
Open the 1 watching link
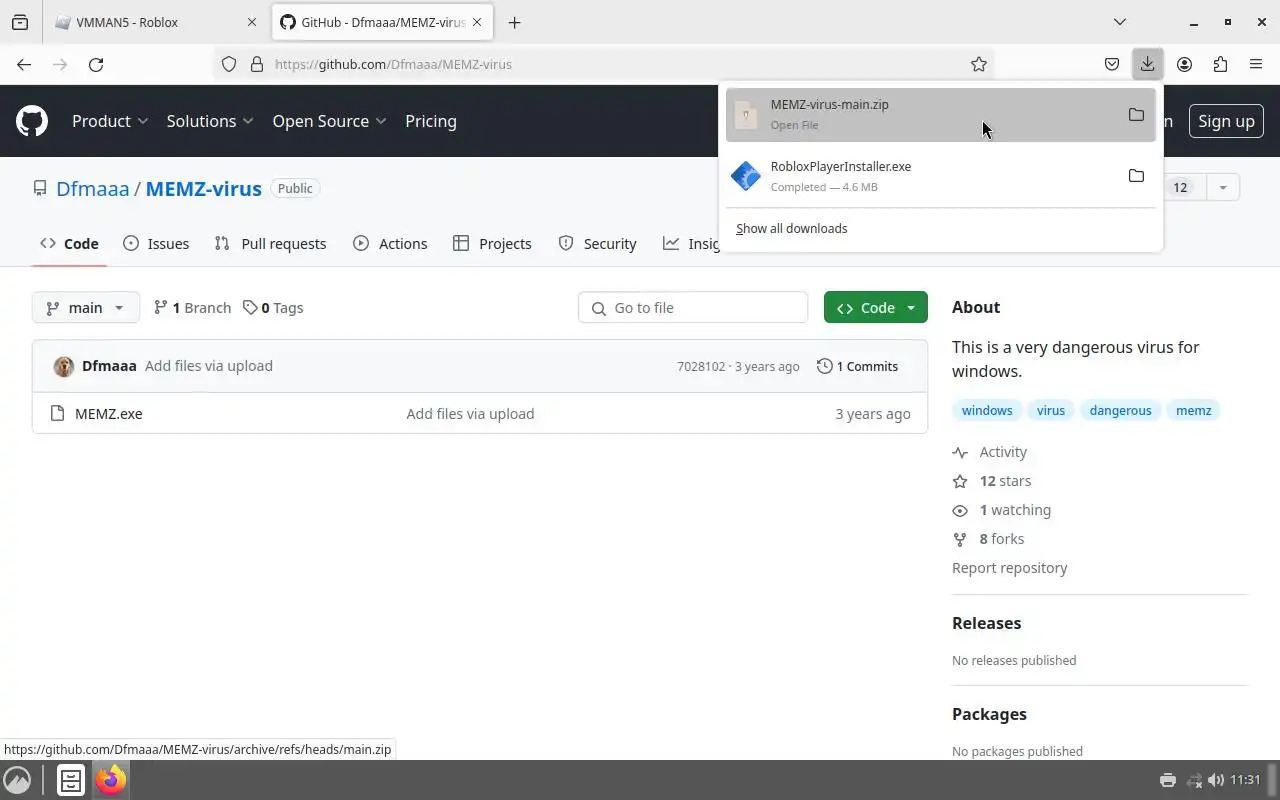(x=1002, y=510)
